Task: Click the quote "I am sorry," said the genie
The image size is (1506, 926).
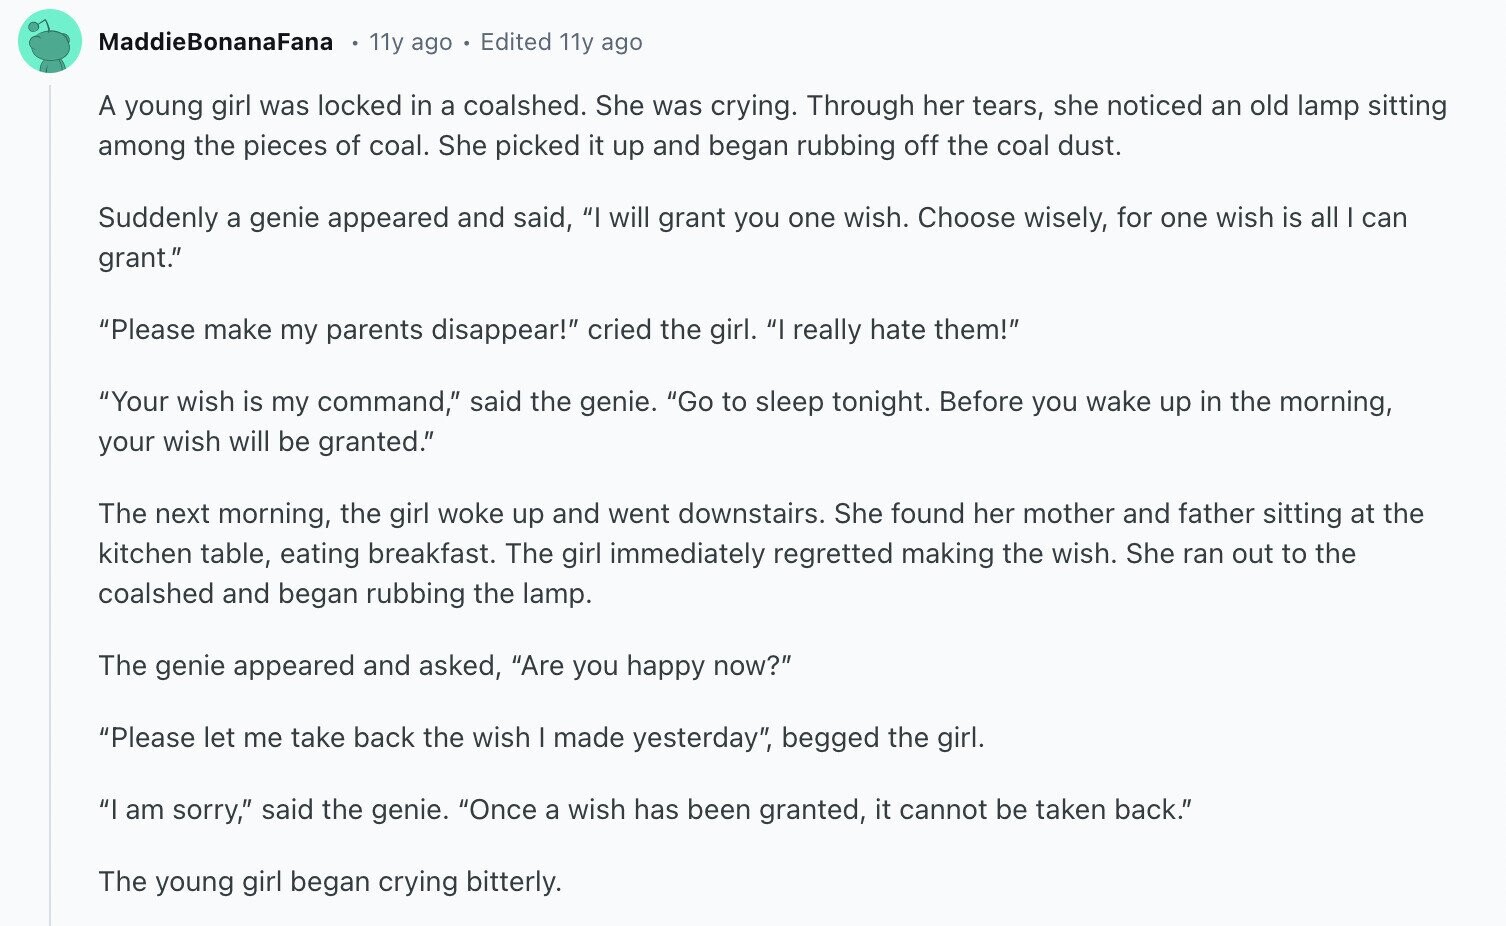Action: pyautogui.click(x=274, y=809)
